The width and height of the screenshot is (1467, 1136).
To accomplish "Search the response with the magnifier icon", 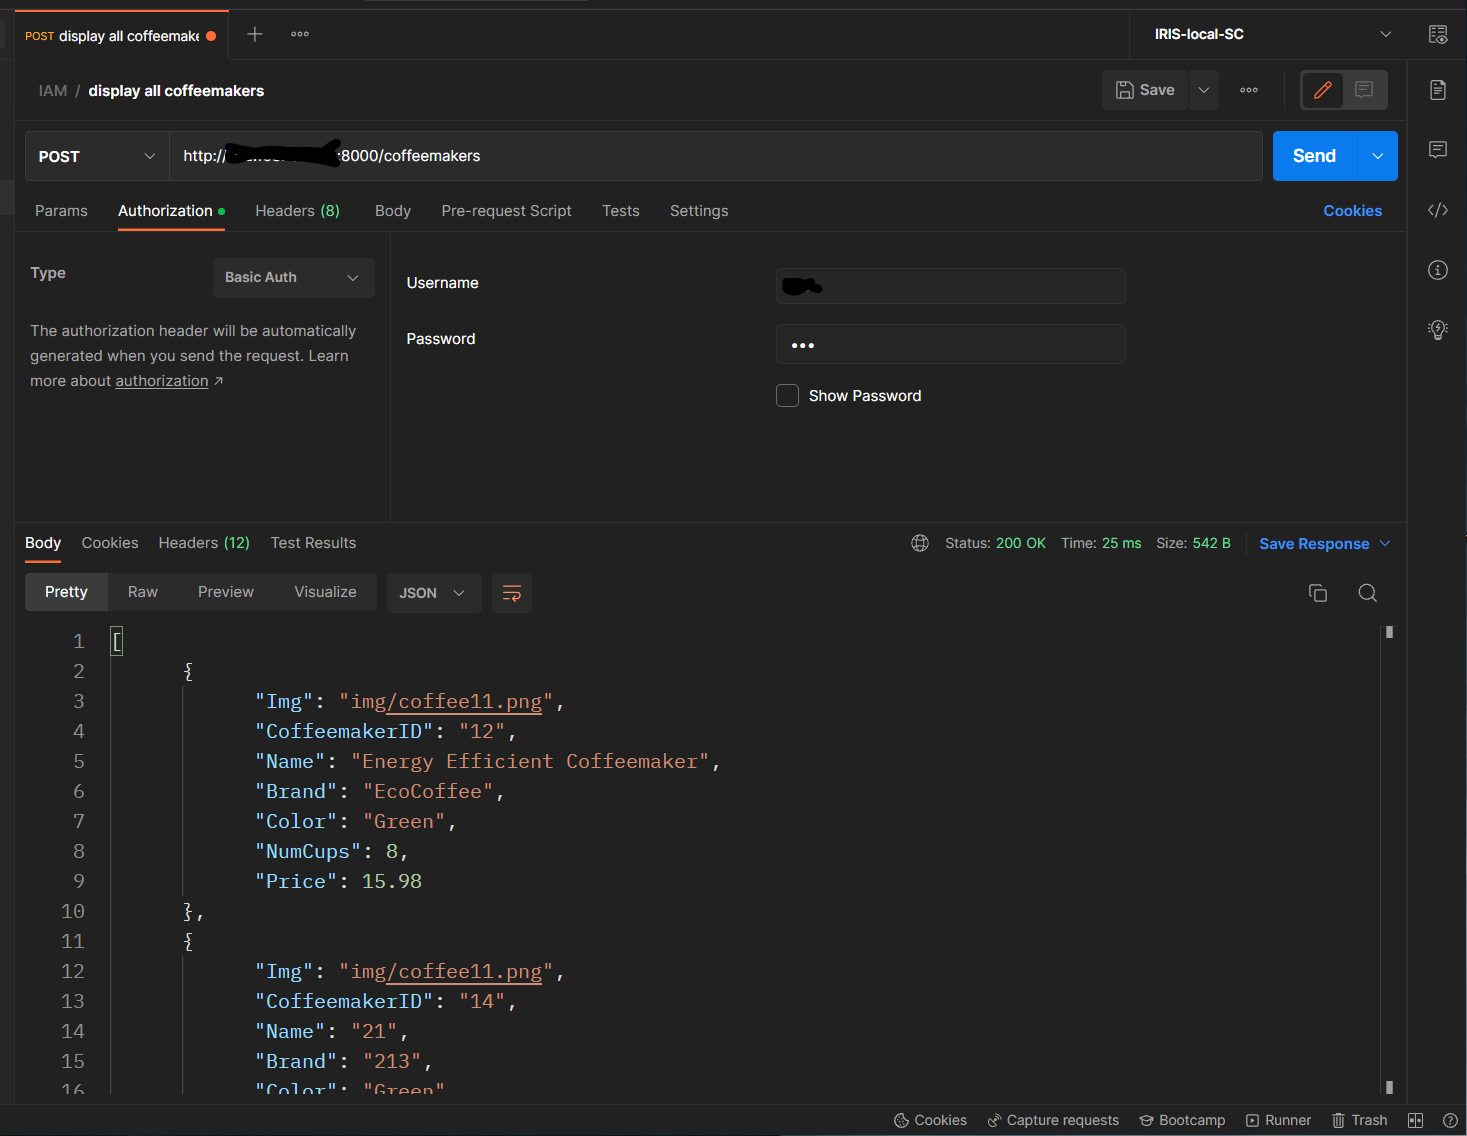I will [x=1367, y=593].
